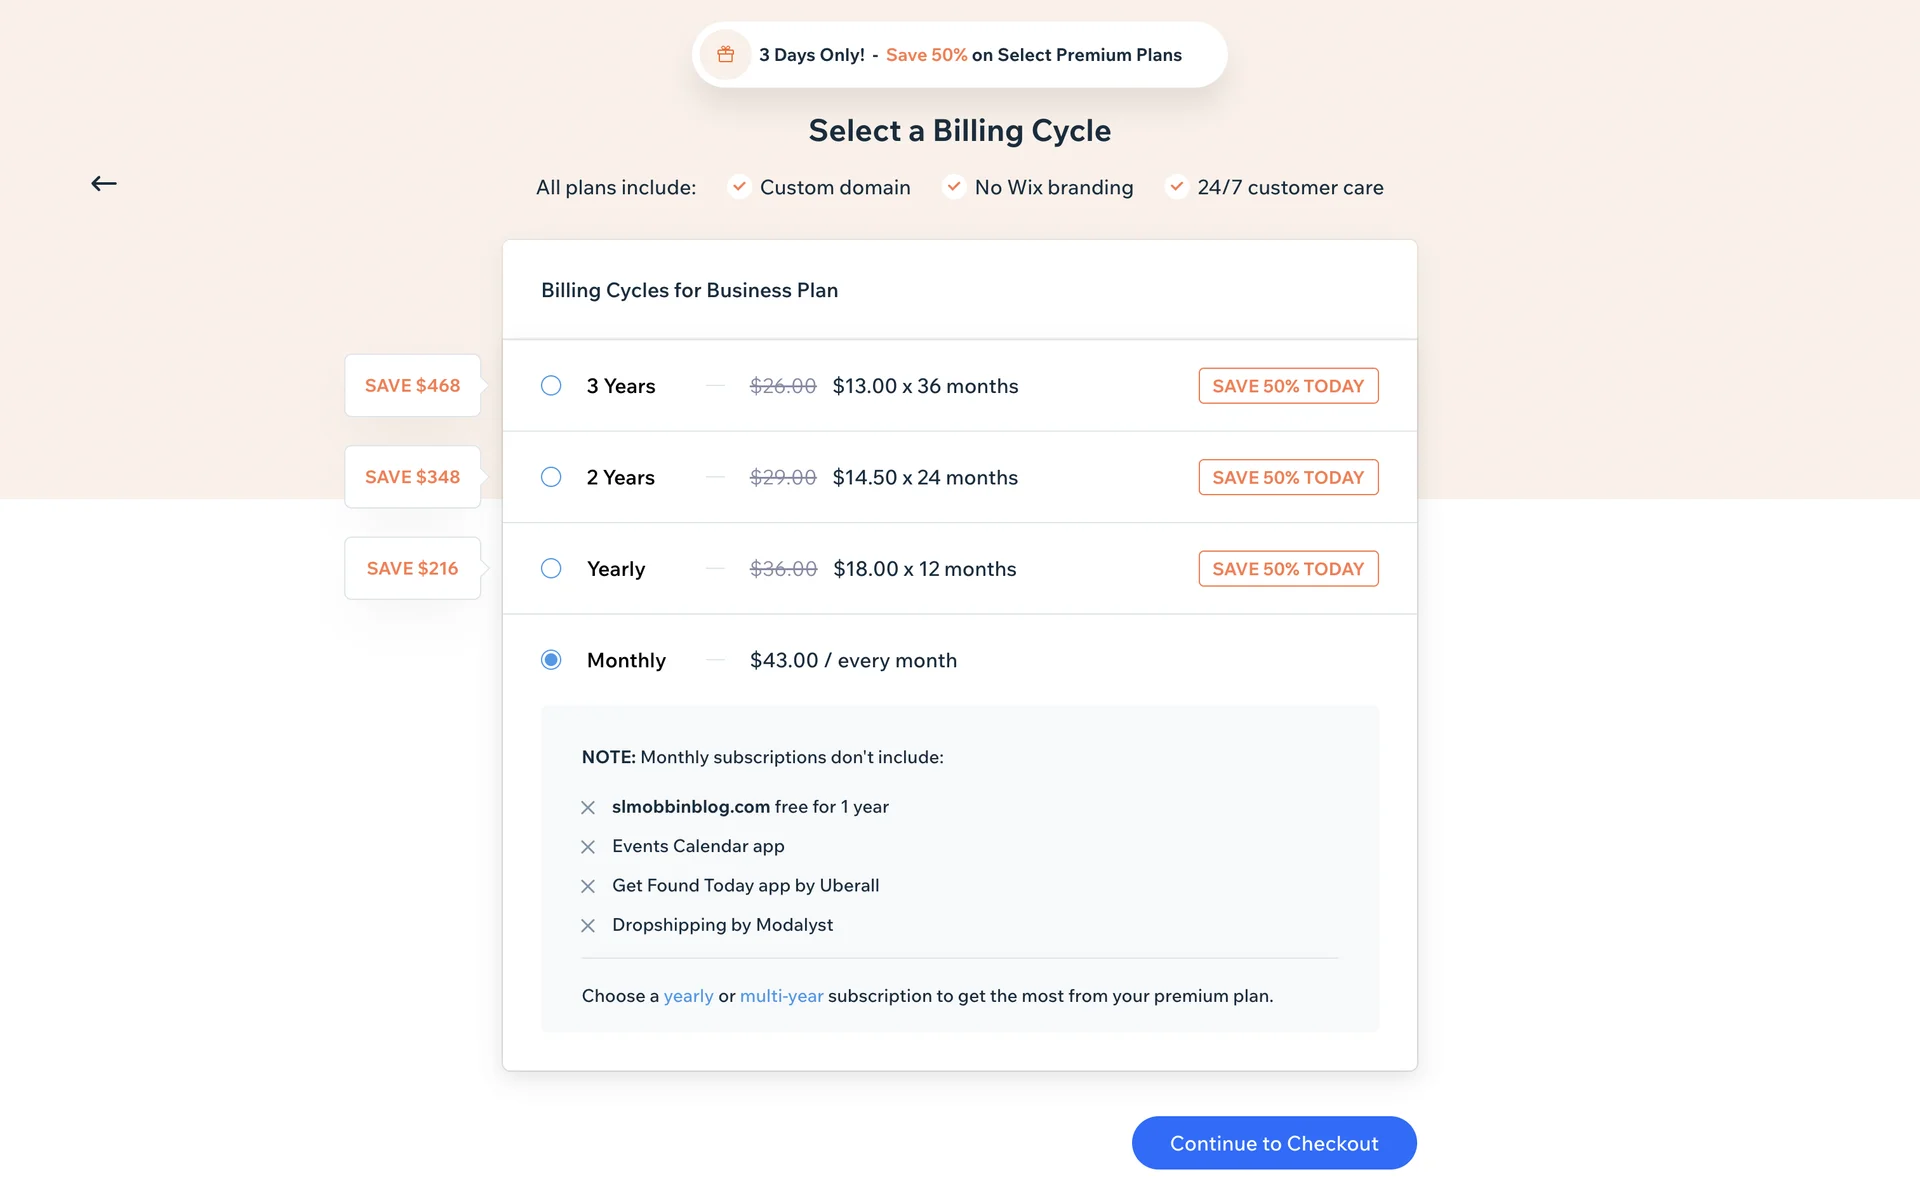Open the yearly subscription link
The image size is (1920, 1200).
[x=688, y=996]
